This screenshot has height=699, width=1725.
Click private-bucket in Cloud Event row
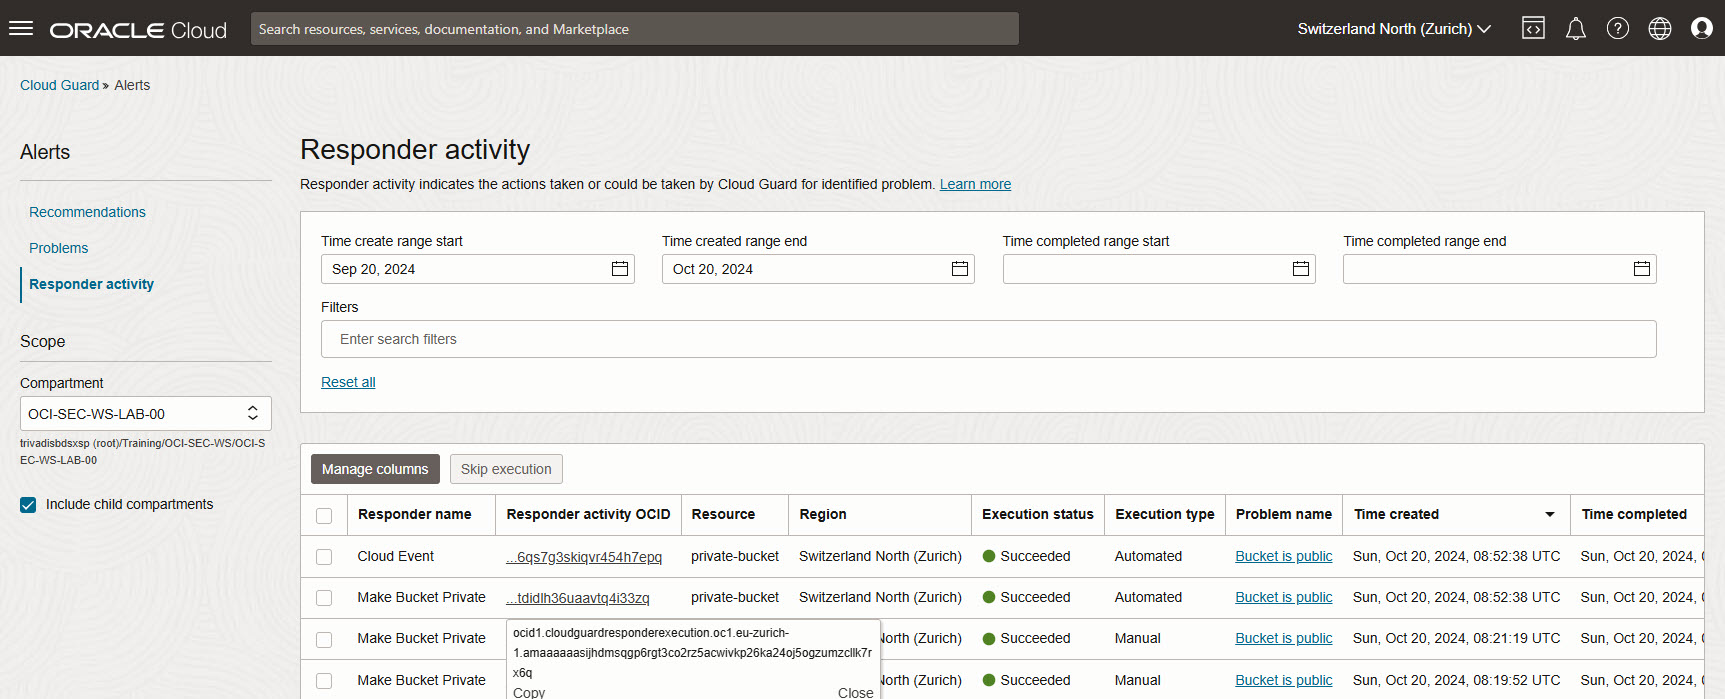pyautogui.click(x=734, y=556)
